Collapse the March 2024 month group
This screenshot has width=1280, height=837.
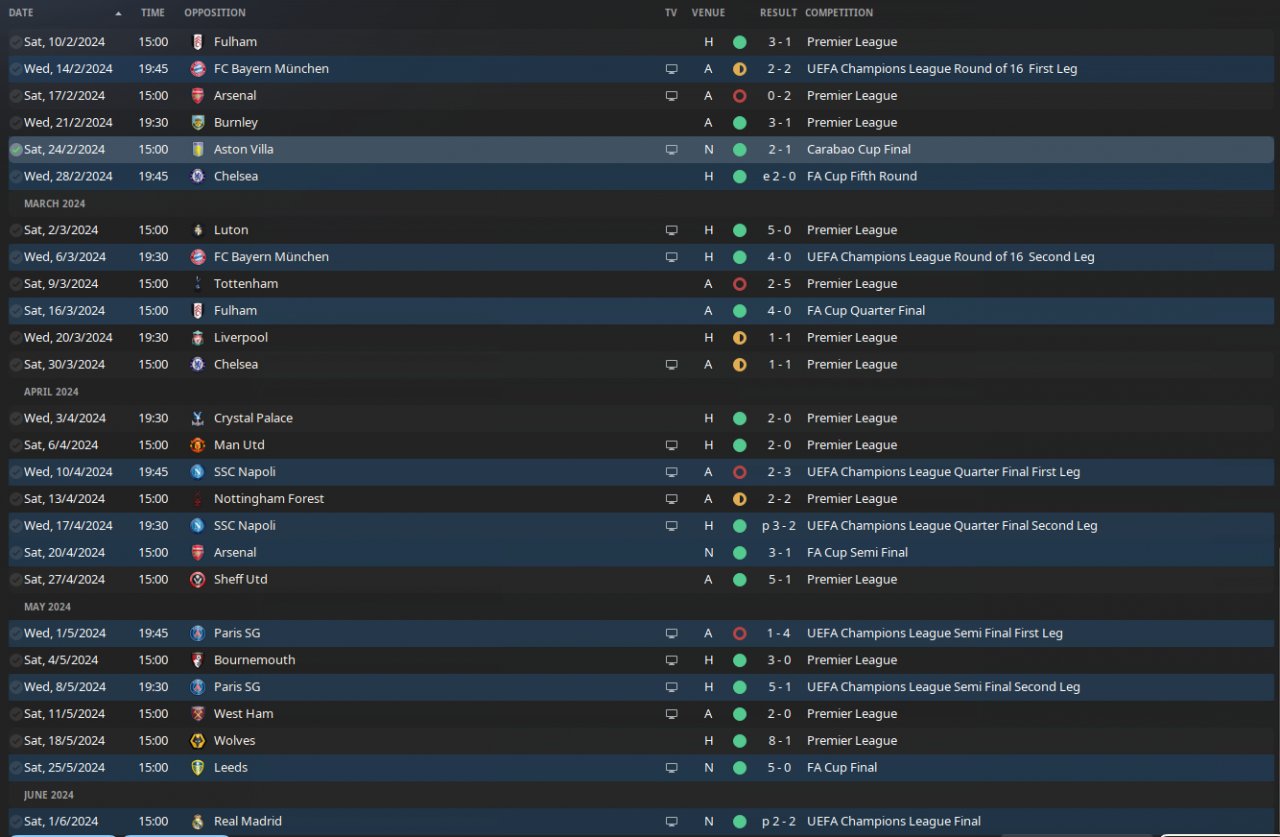pyautogui.click(x=54, y=204)
